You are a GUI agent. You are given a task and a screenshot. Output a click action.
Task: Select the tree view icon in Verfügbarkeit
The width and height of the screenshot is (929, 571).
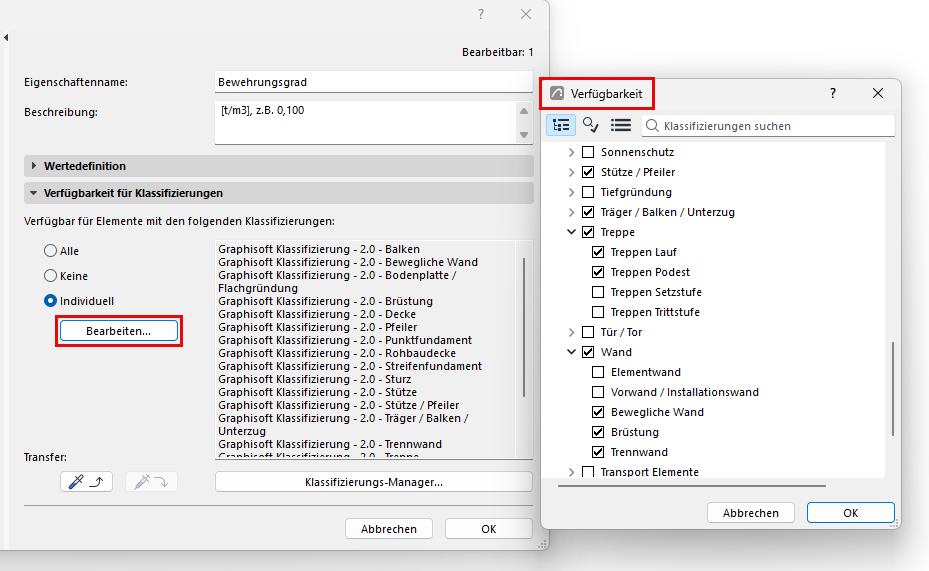tap(560, 125)
